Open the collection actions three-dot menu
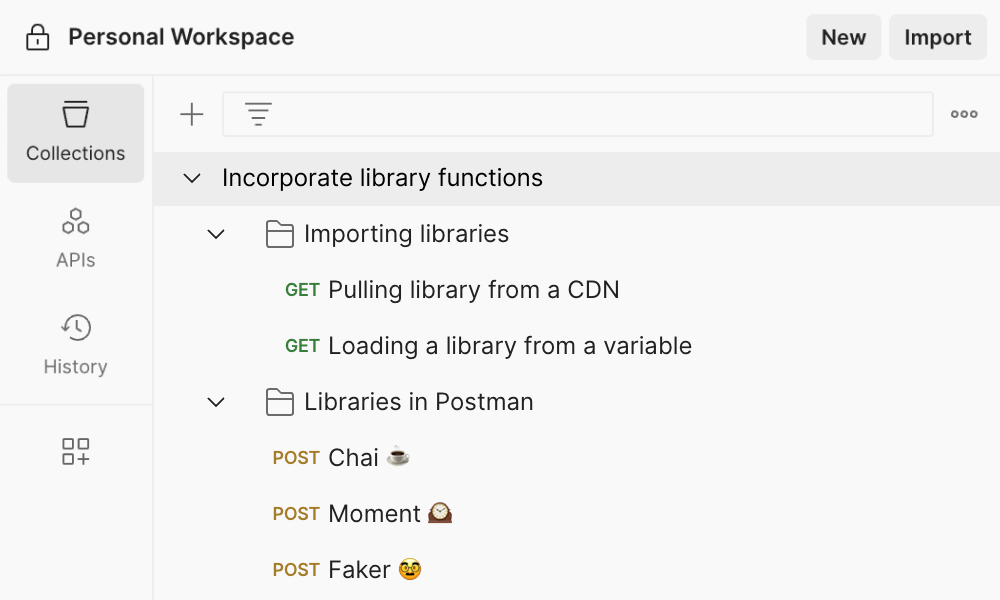The width and height of the screenshot is (1000, 600). click(963, 113)
